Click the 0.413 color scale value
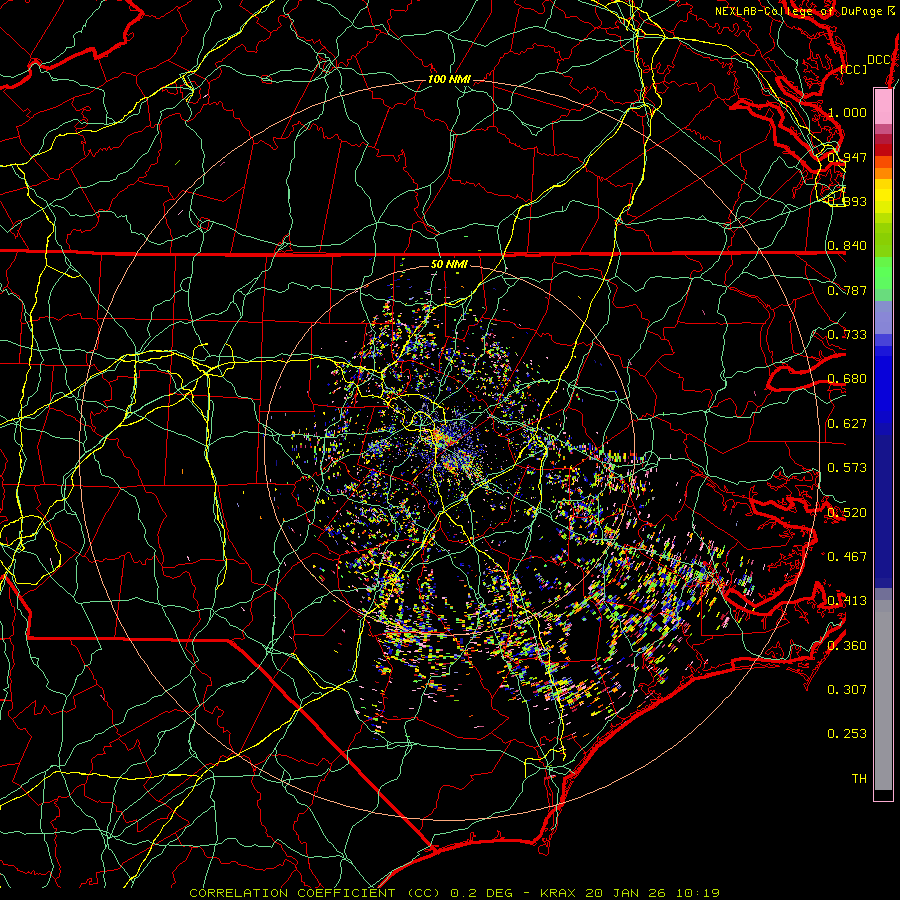The image size is (900, 900). click(x=847, y=601)
